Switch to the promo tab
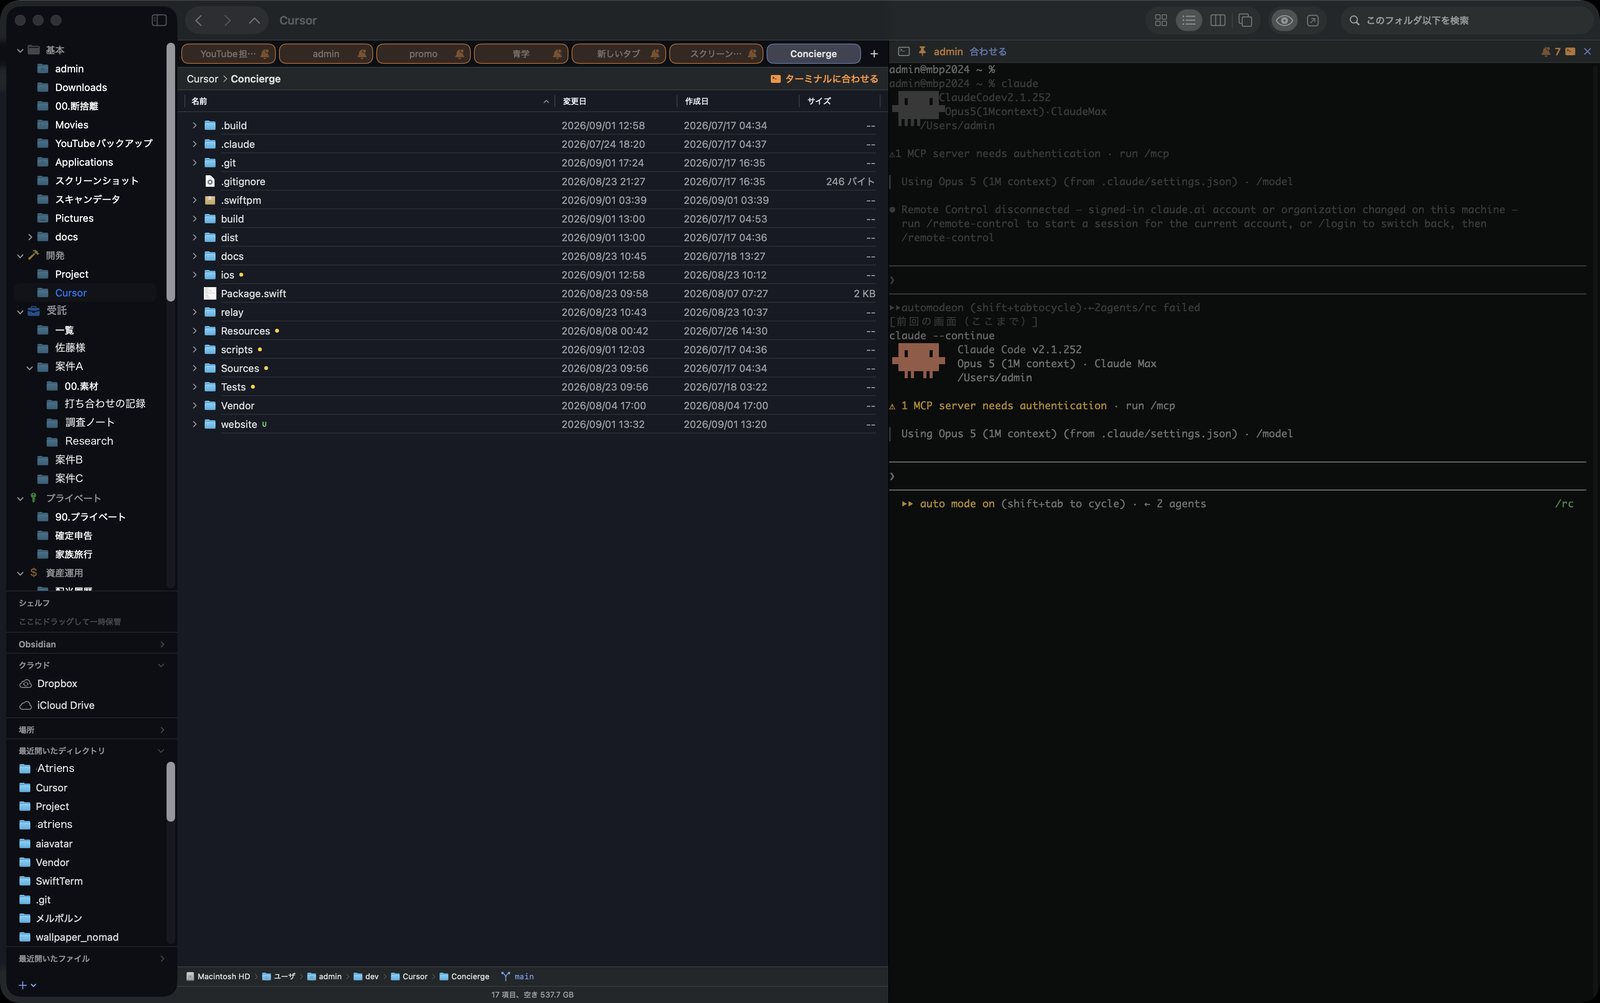This screenshot has width=1600, height=1003. click(423, 54)
